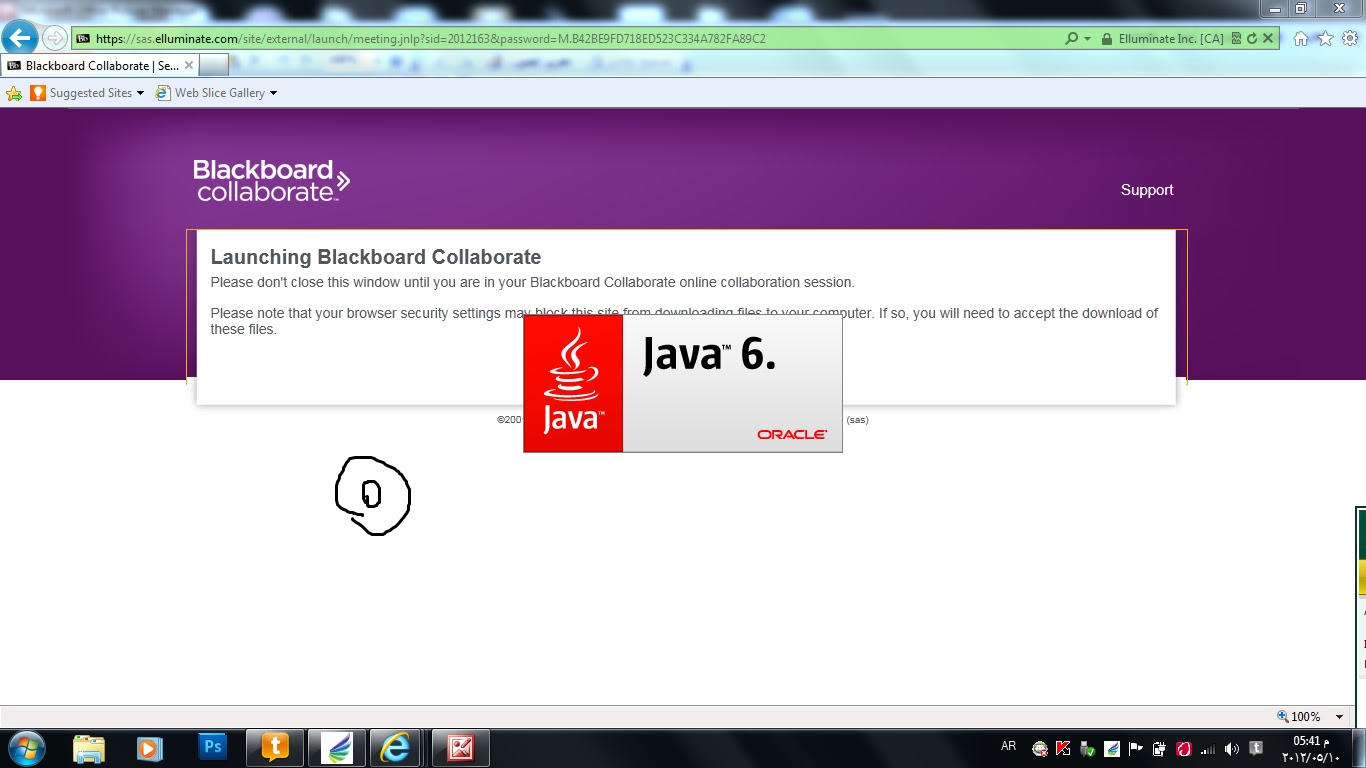Click the power plug battery tray icon
The width and height of the screenshot is (1366, 768).
click(1160, 748)
